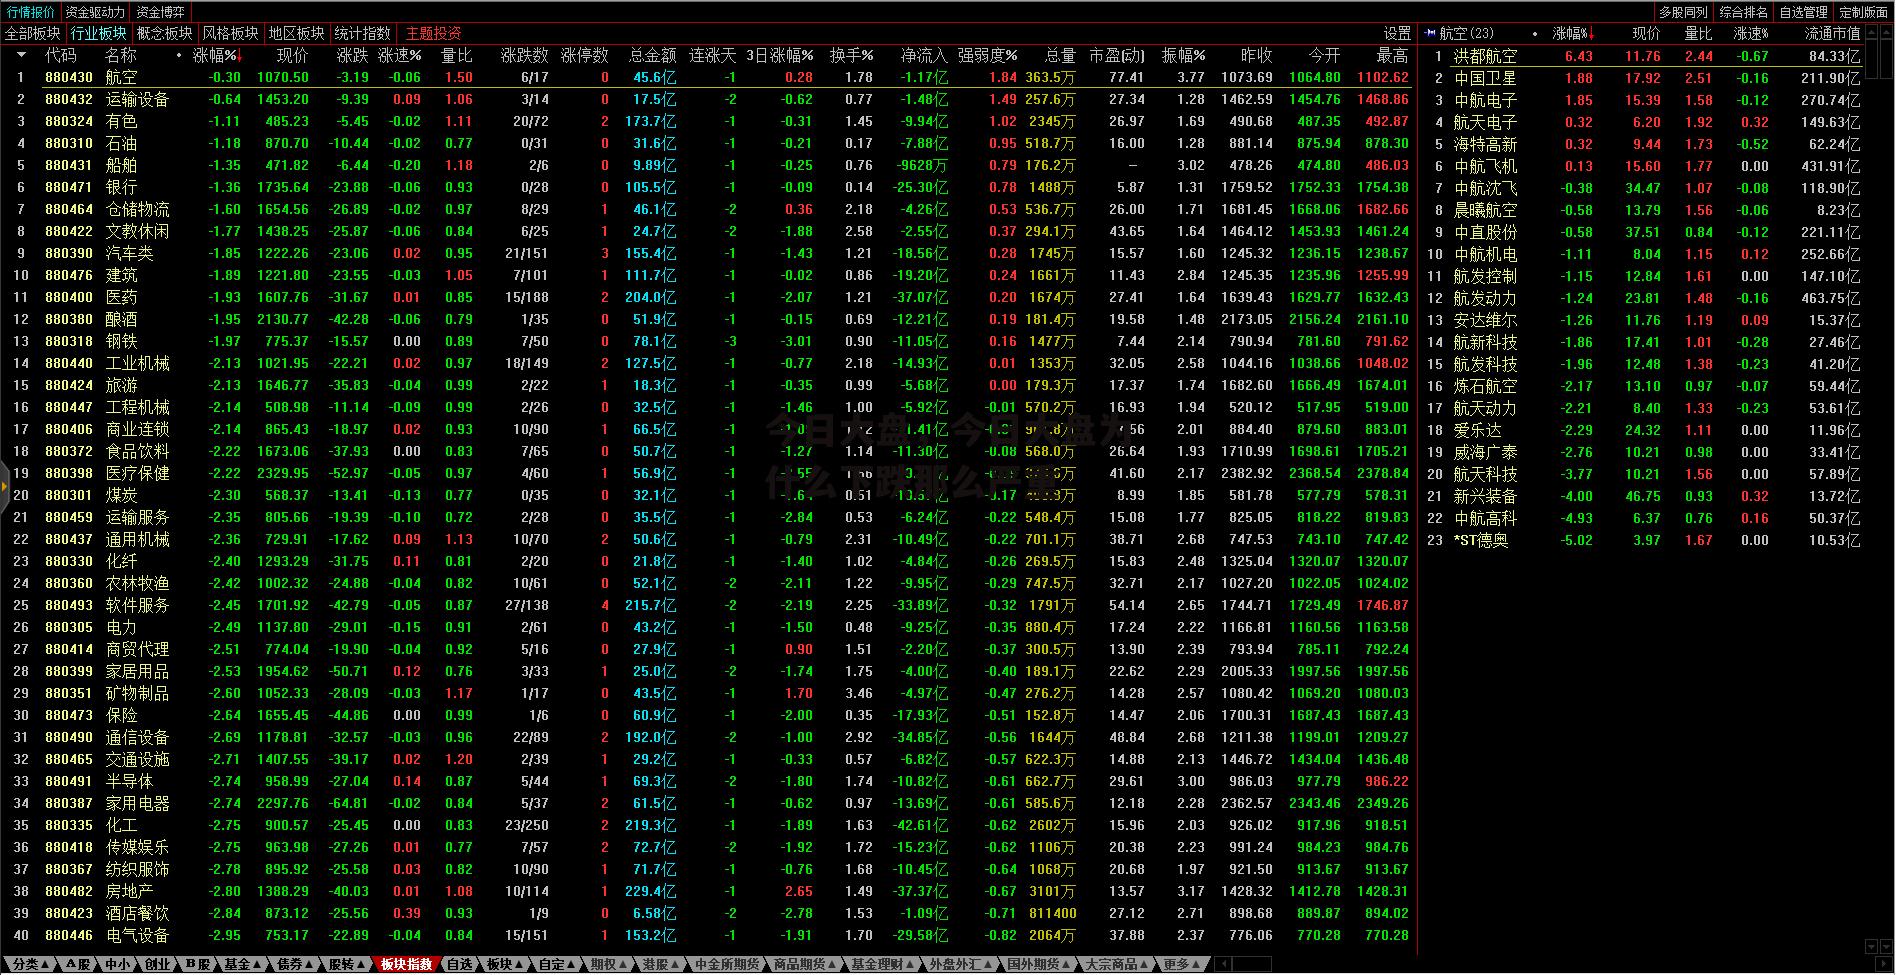Image resolution: width=1896 pixels, height=975 pixels.
Task: Click the pin icon beside 航空(23)
Action: pos(1430,34)
